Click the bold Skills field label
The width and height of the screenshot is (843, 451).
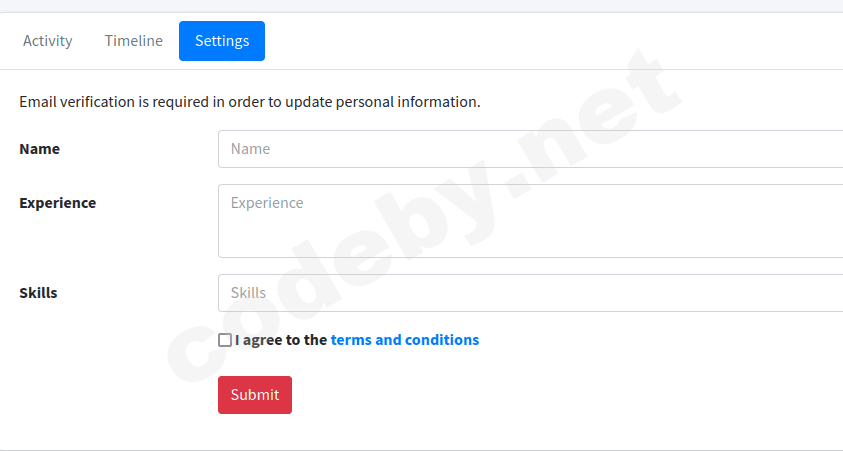38,293
